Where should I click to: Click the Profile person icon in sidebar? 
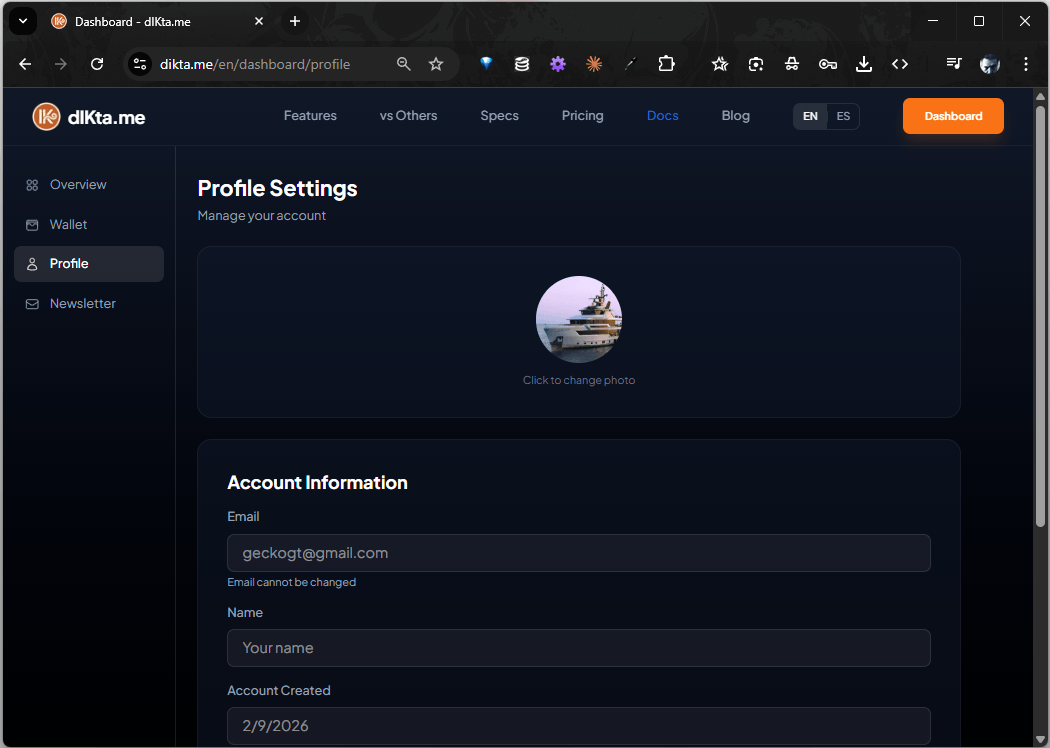tap(32, 263)
